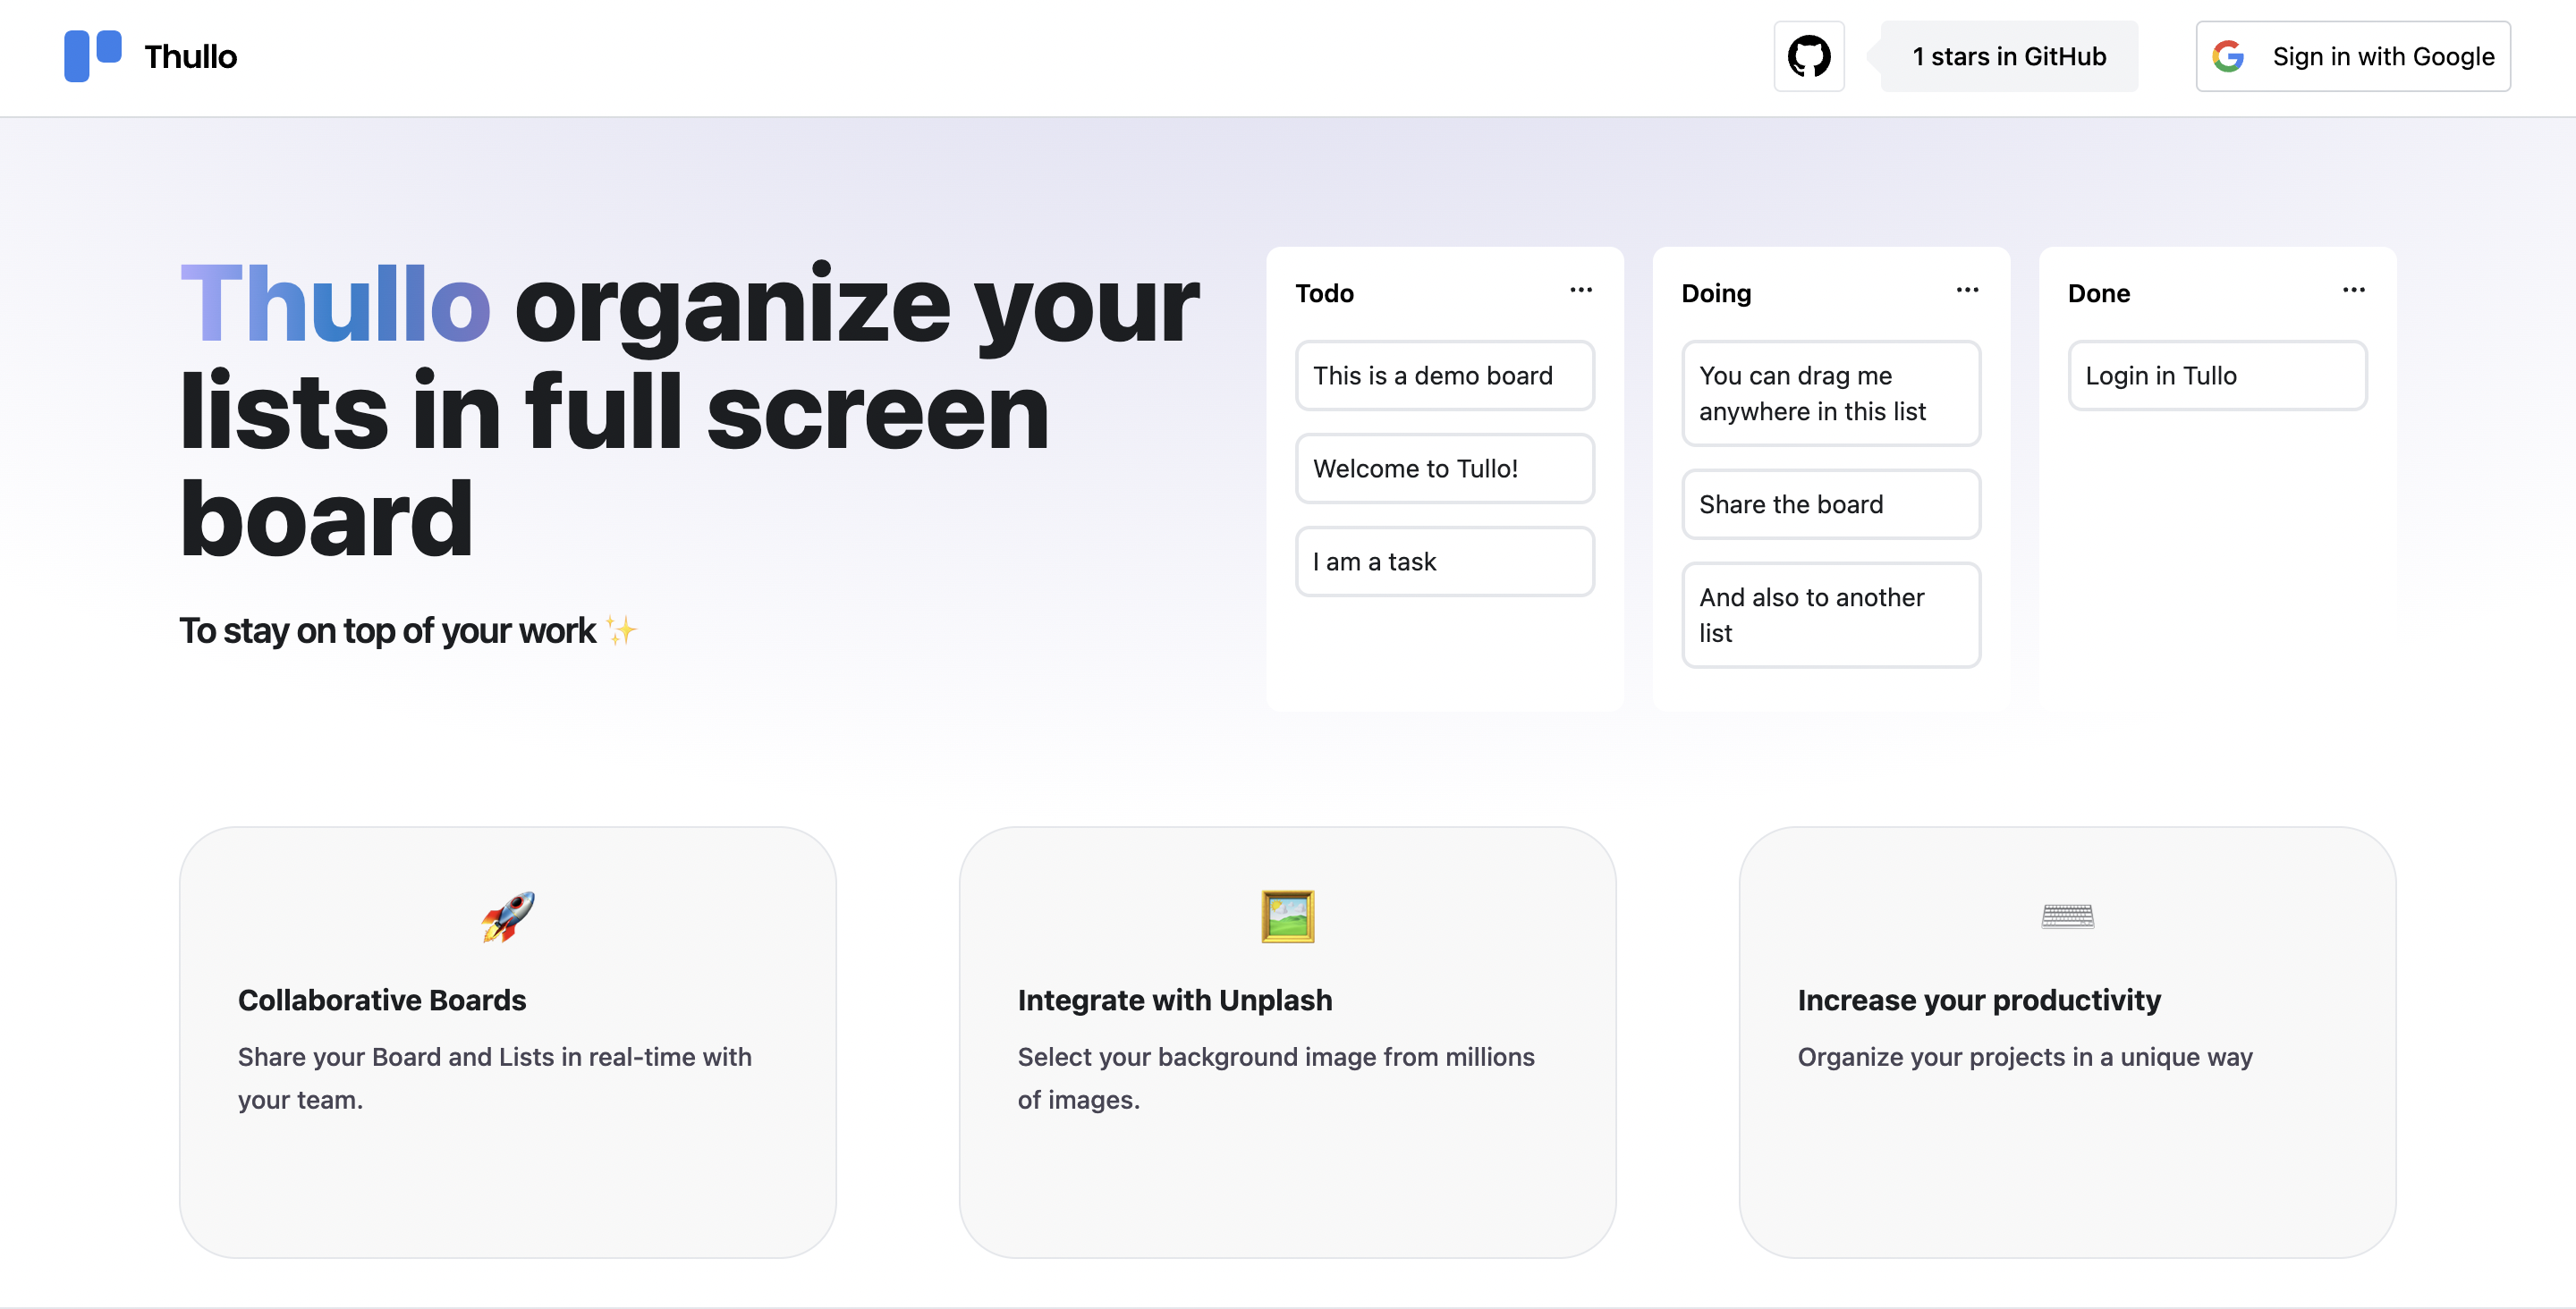Click the Todo list title
Screen dimensions: 2576x1309
pyautogui.click(x=1325, y=293)
